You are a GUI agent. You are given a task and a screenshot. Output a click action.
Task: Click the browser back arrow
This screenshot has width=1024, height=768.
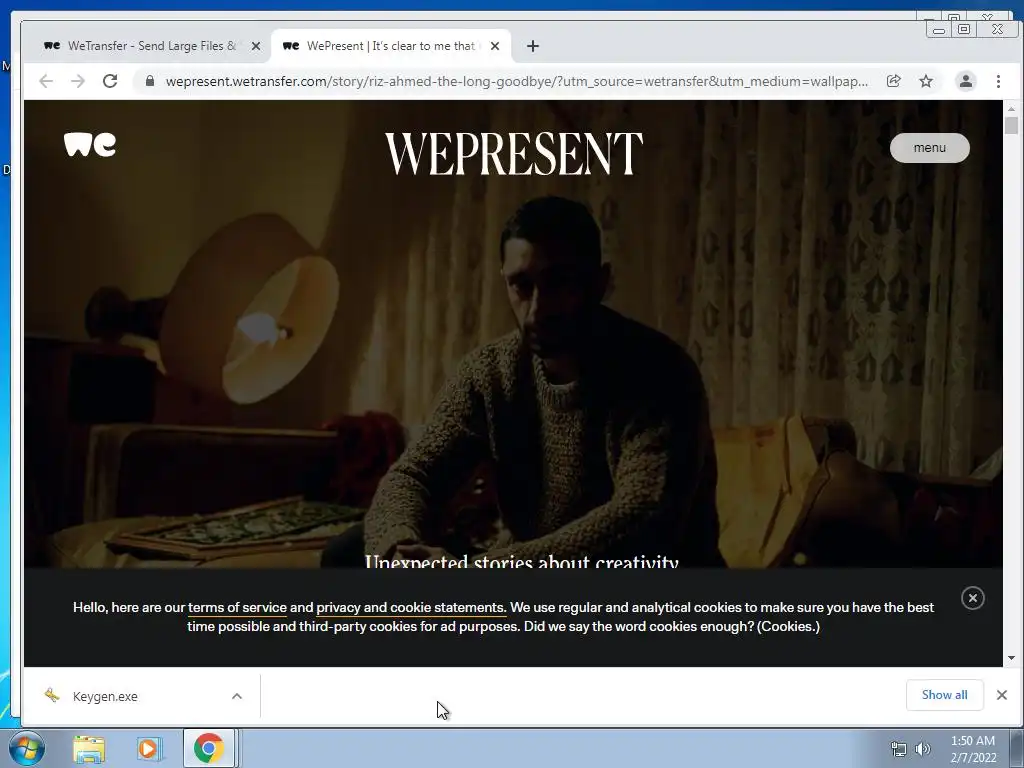coord(46,81)
